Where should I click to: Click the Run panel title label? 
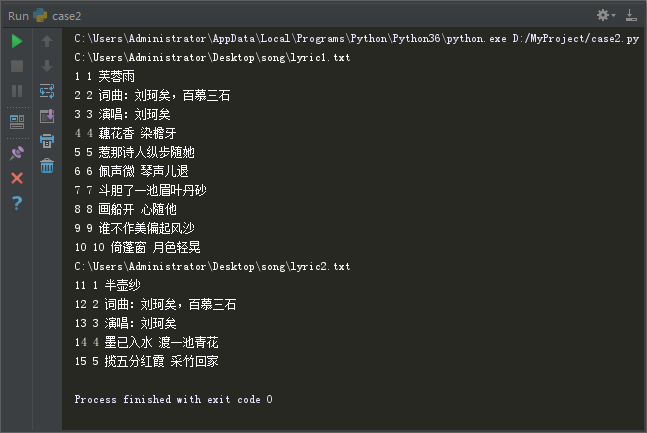(x=18, y=16)
